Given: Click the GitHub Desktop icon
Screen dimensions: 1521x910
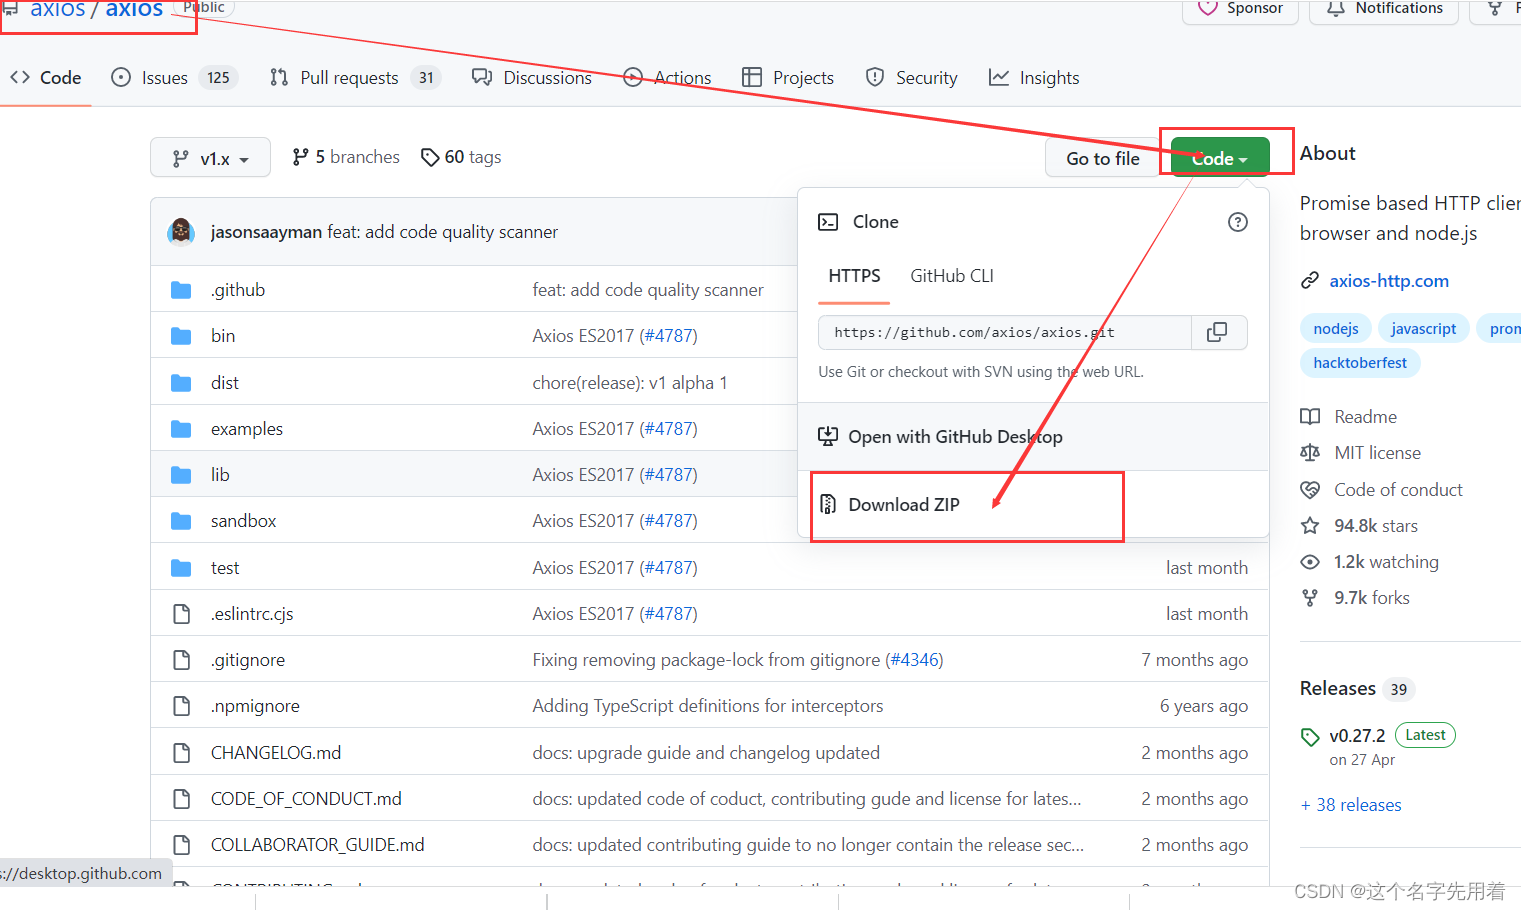Looking at the screenshot, I should [x=828, y=436].
